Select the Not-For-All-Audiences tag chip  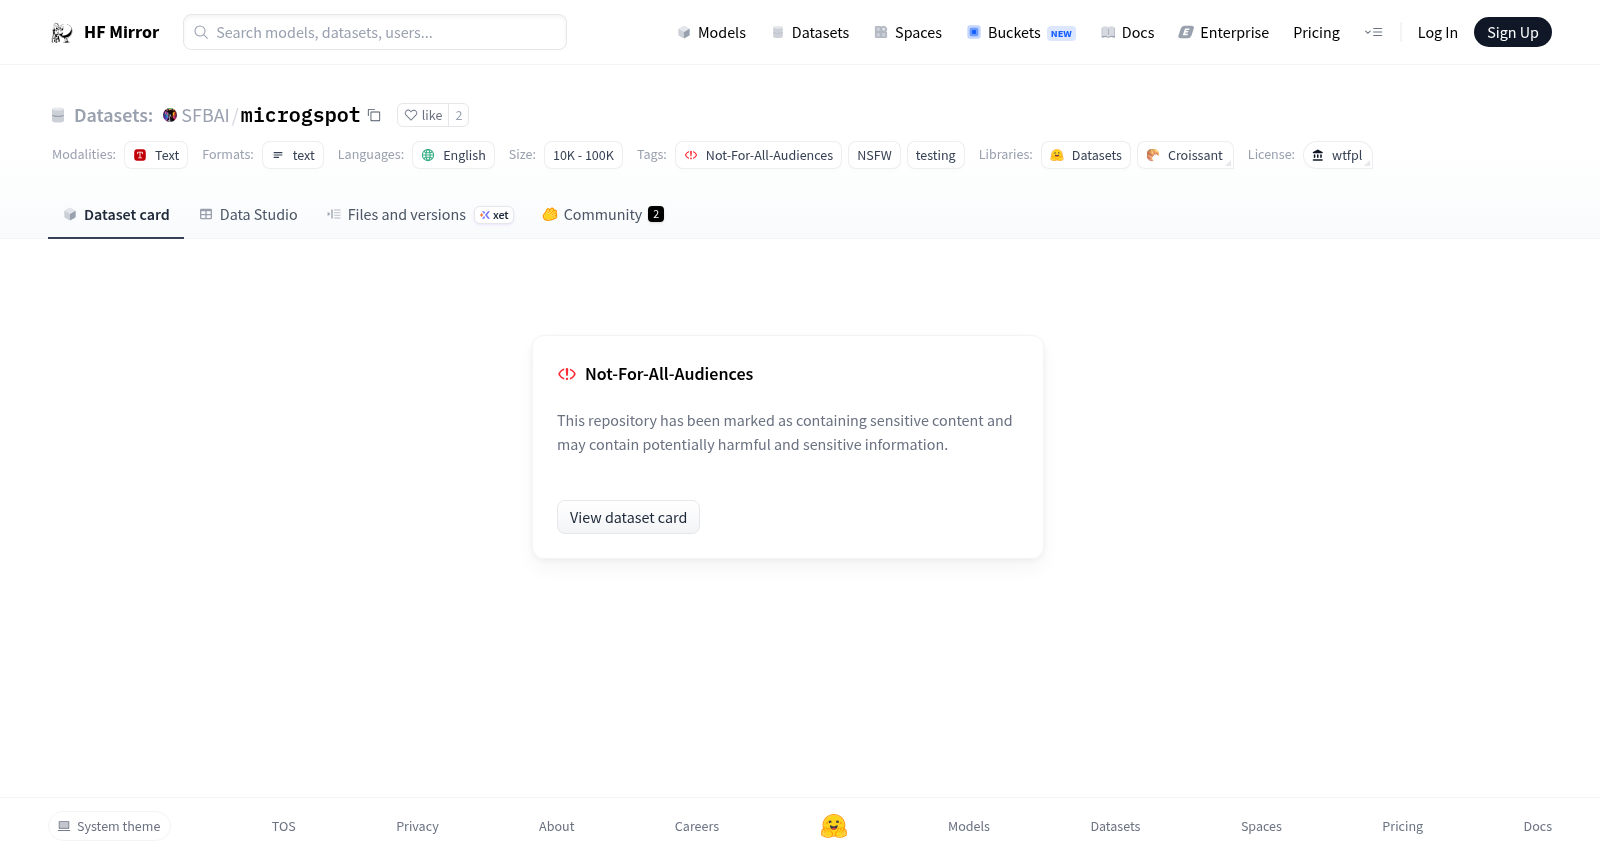coord(759,155)
